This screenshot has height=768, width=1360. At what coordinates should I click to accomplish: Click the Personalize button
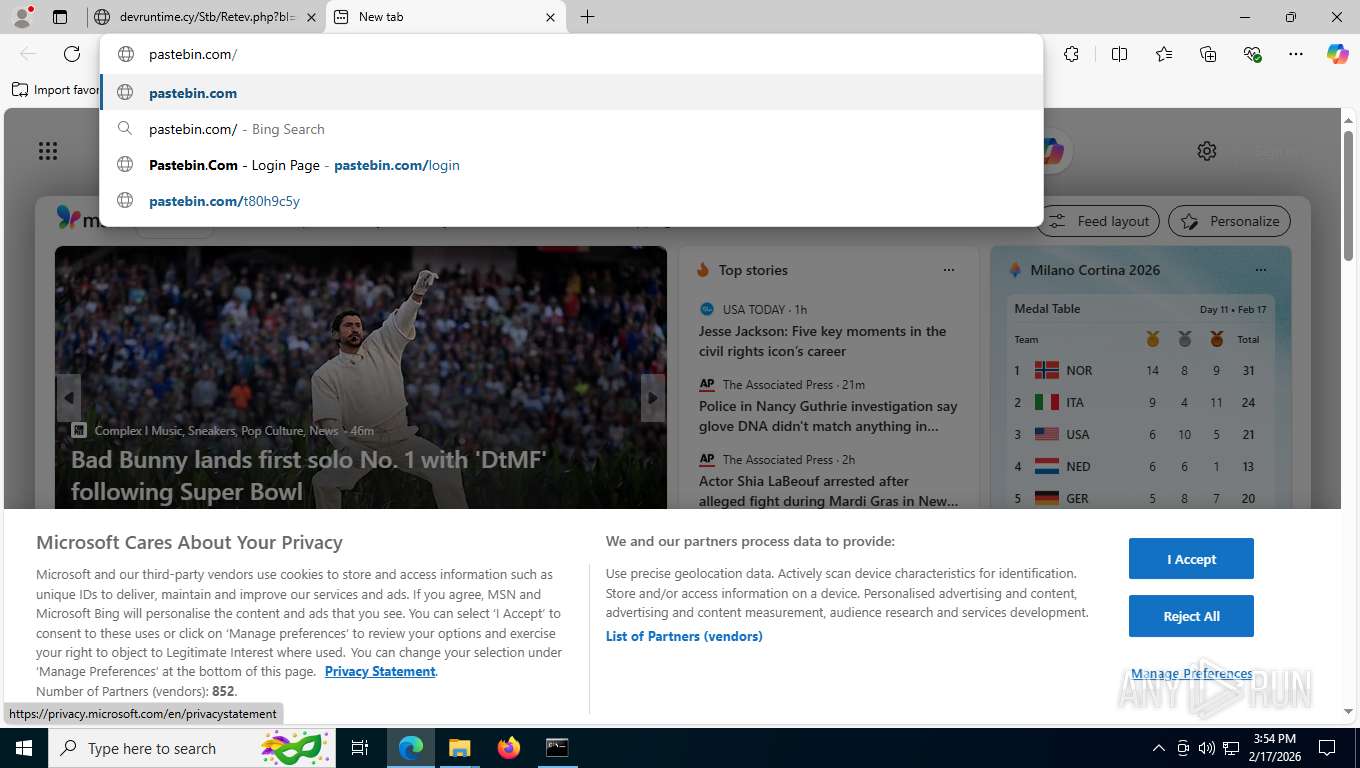point(1229,221)
